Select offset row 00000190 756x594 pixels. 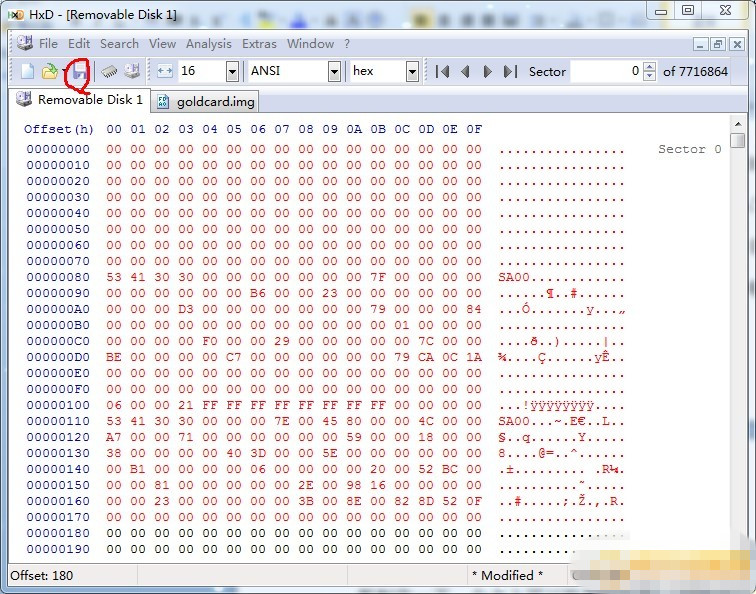(x=58, y=549)
